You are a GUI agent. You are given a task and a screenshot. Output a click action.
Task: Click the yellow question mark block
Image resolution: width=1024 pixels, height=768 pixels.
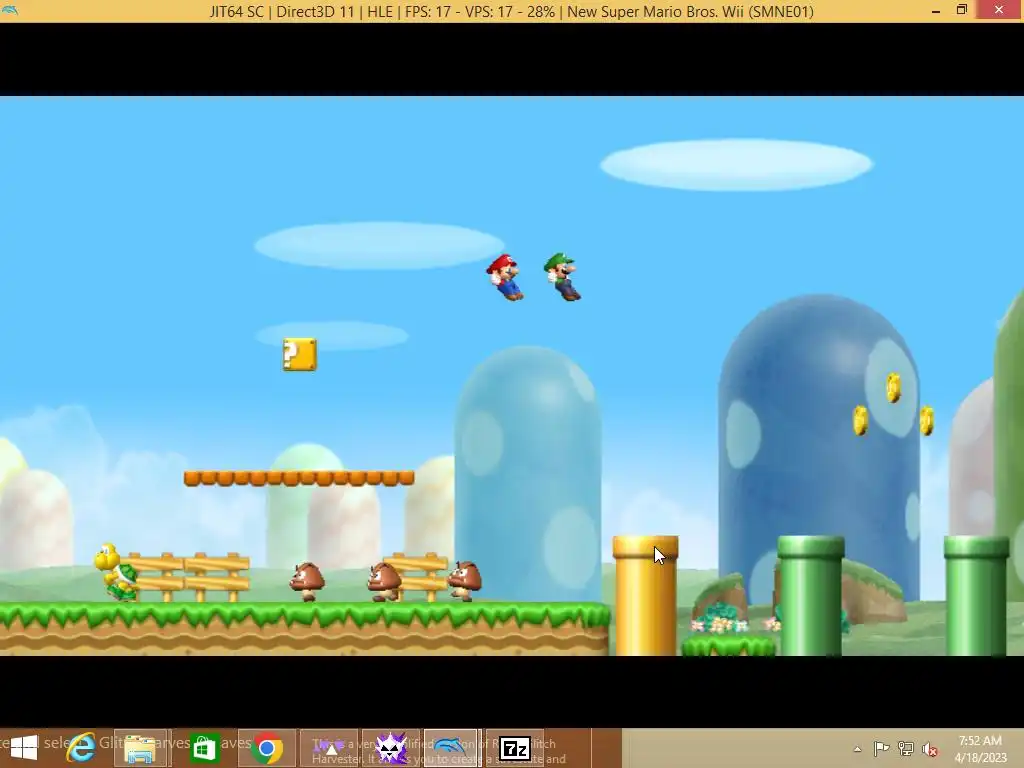[x=300, y=355]
